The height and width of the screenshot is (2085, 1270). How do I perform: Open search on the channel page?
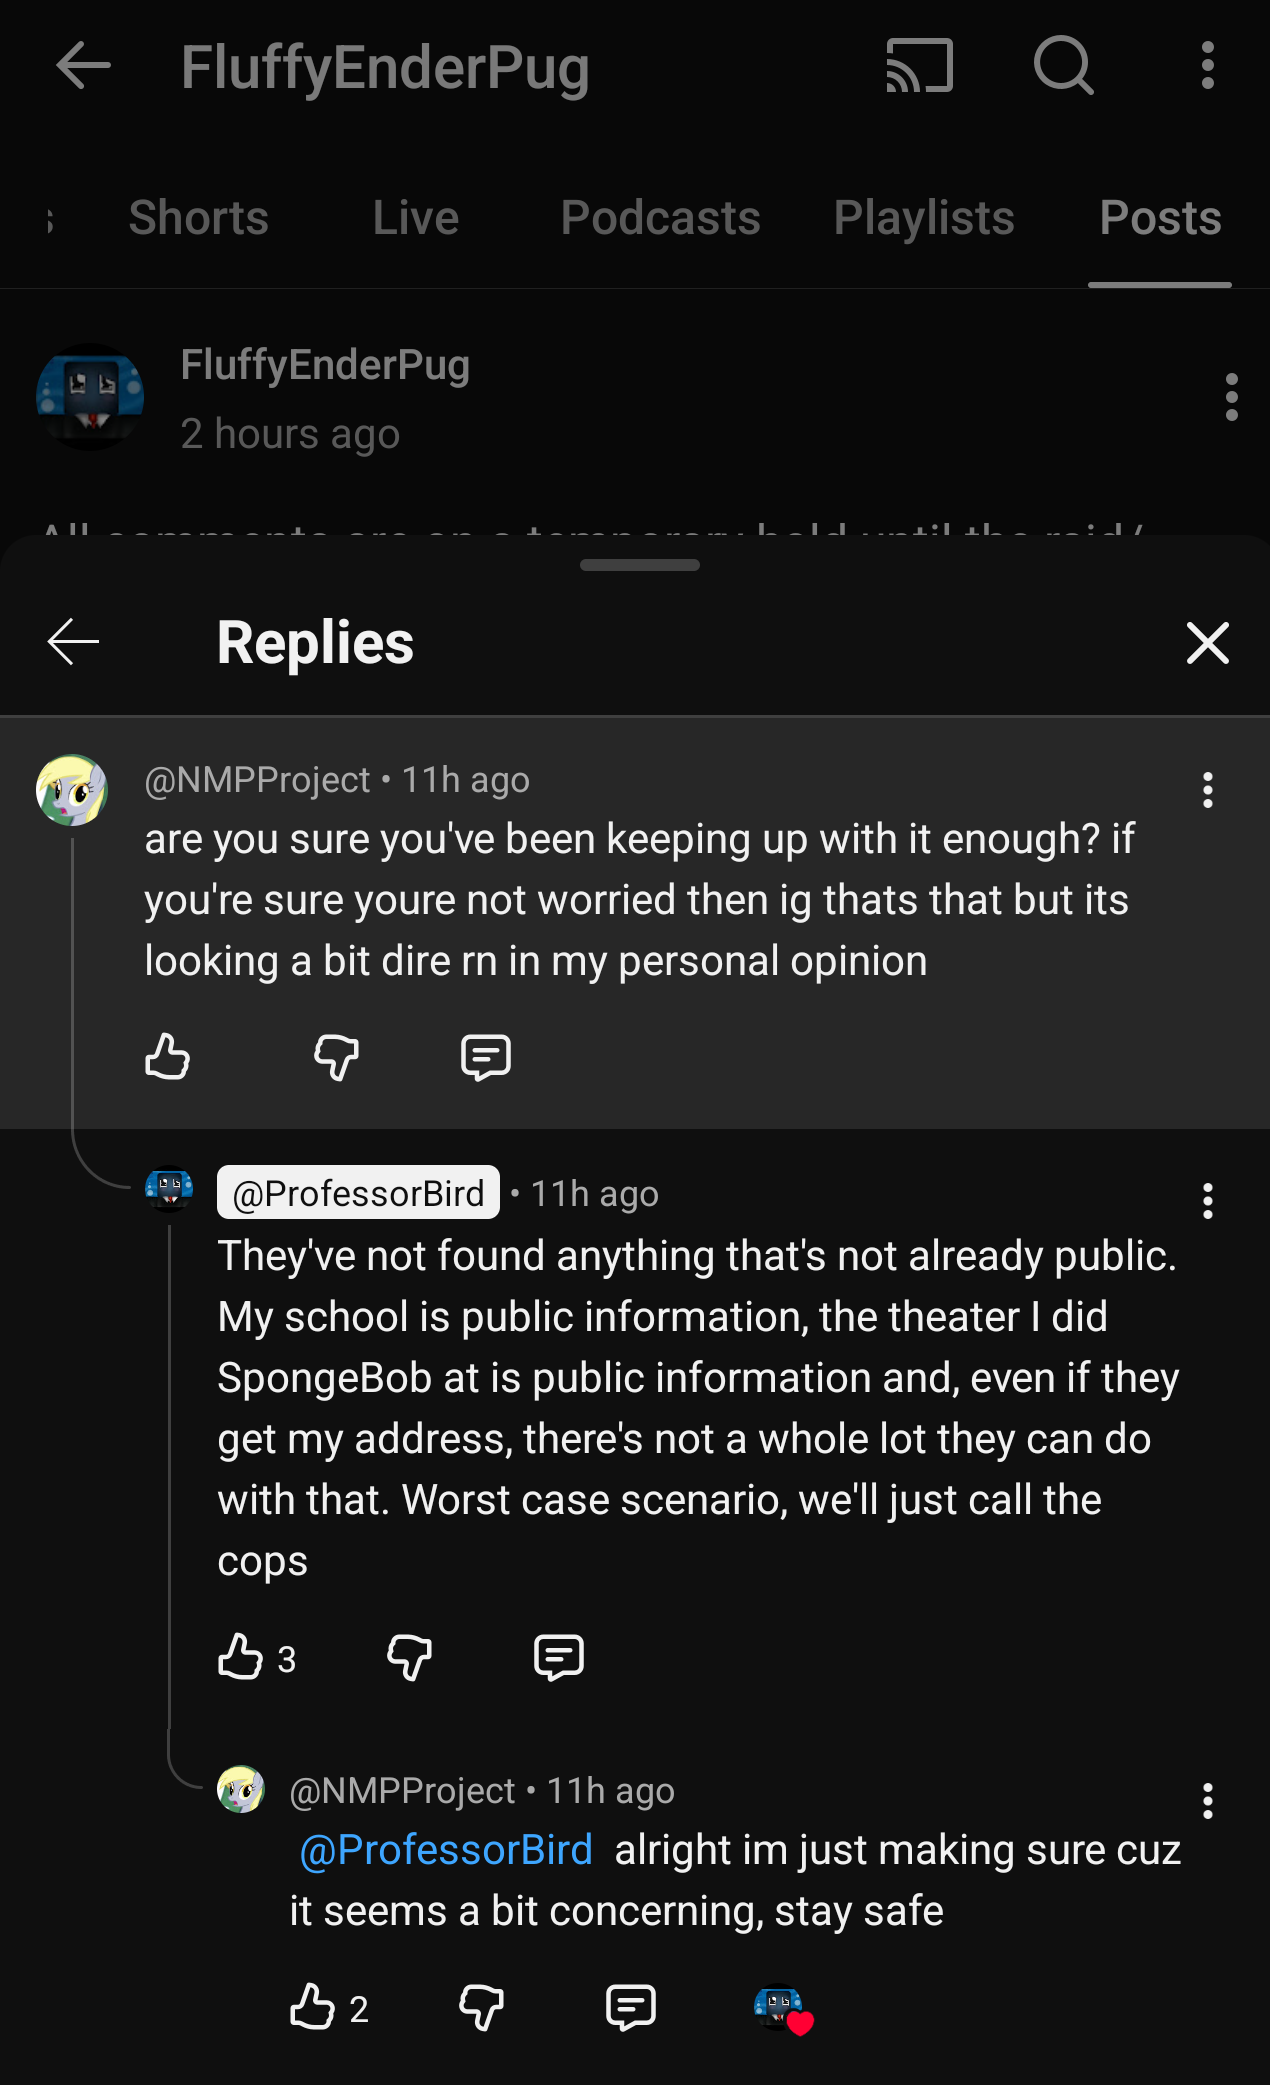[x=1063, y=66]
